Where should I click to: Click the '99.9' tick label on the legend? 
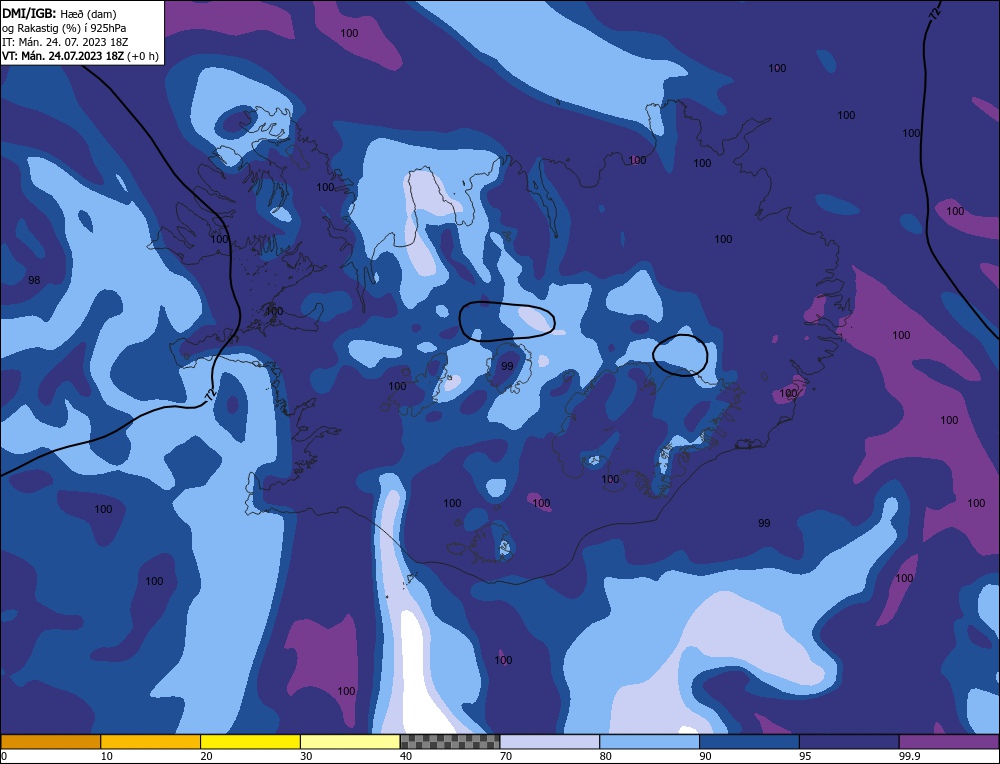(x=909, y=756)
